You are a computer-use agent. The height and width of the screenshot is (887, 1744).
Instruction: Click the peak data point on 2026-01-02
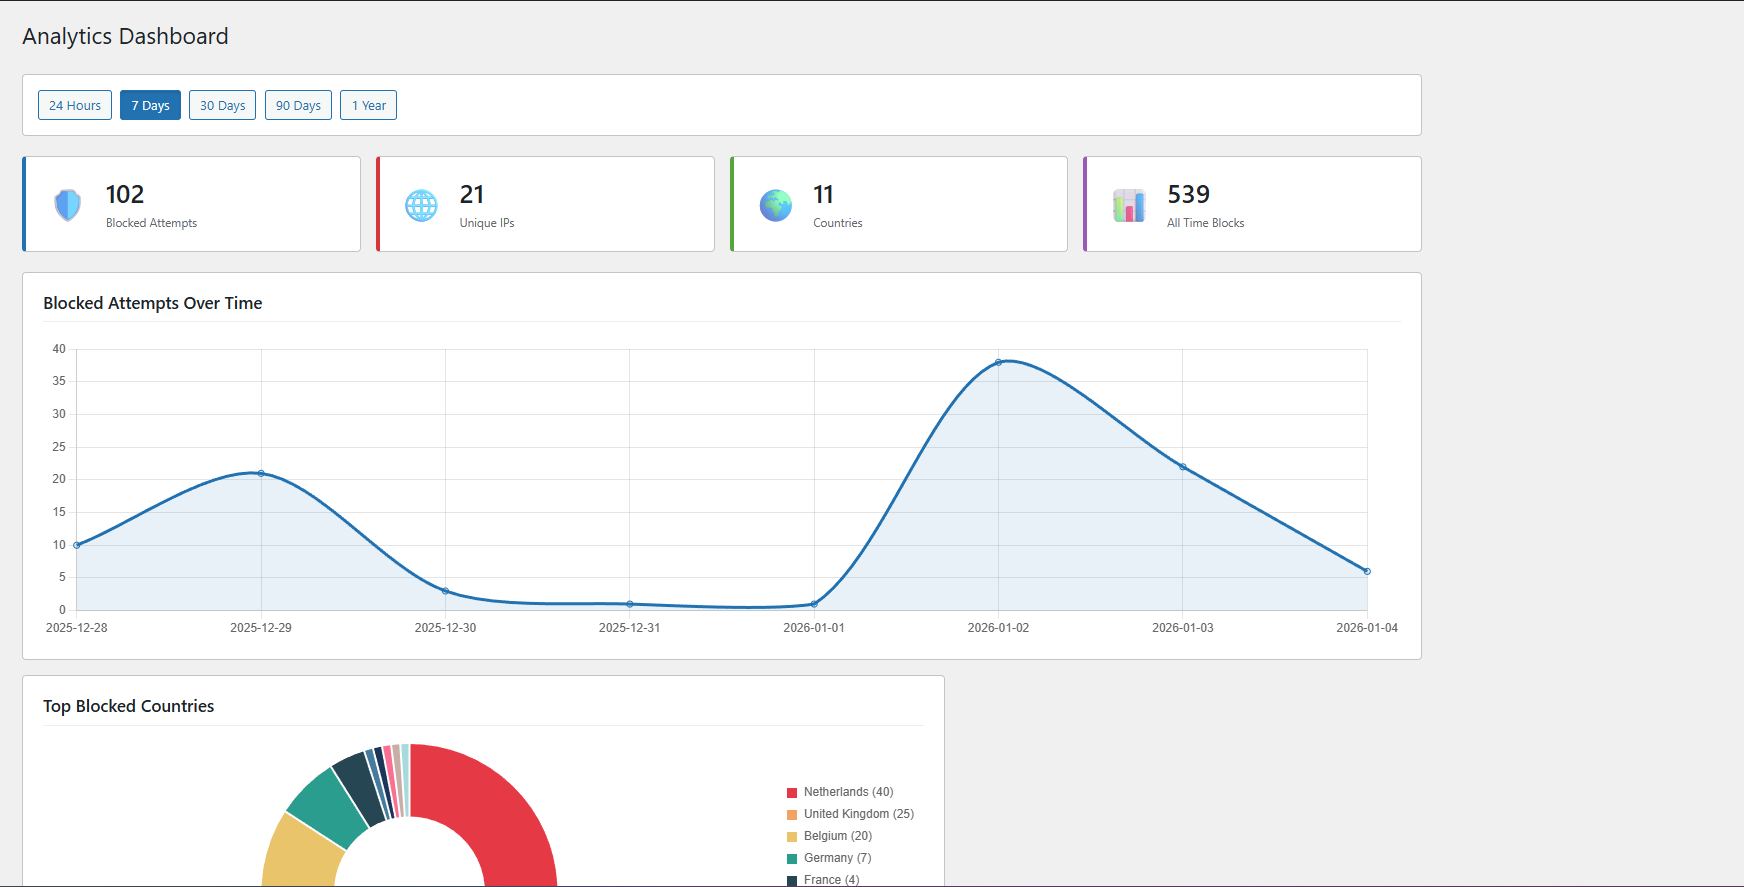(x=998, y=362)
